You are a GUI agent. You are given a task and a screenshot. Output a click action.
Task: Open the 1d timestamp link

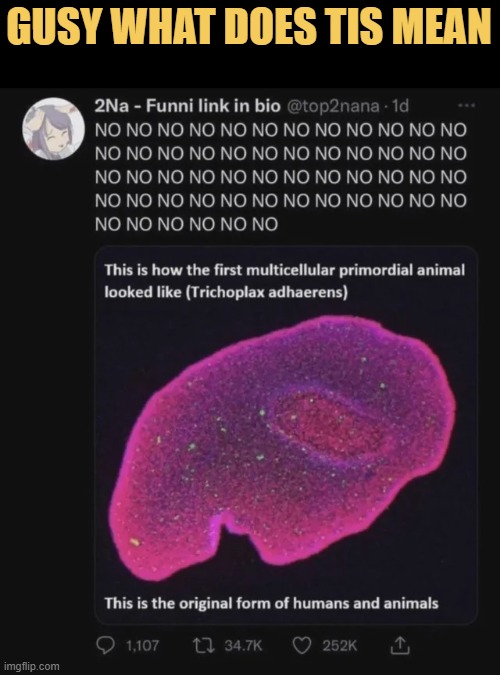coord(399,106)
